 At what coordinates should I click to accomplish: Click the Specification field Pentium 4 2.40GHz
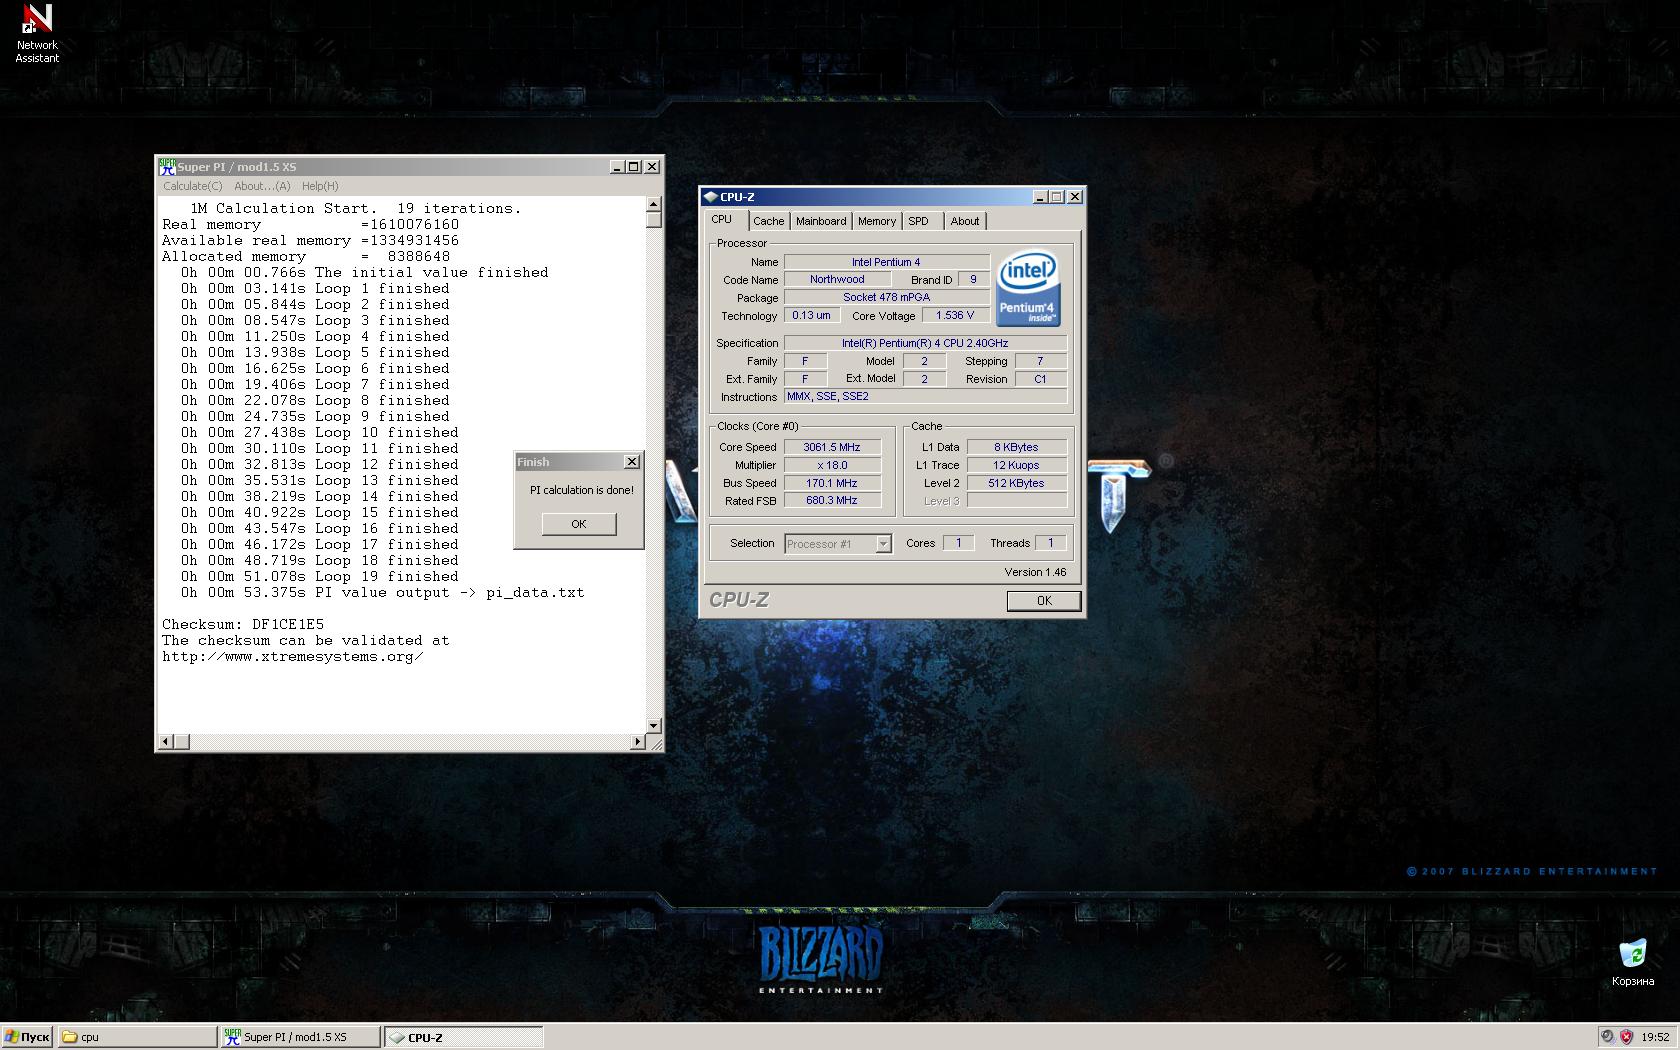925,343
